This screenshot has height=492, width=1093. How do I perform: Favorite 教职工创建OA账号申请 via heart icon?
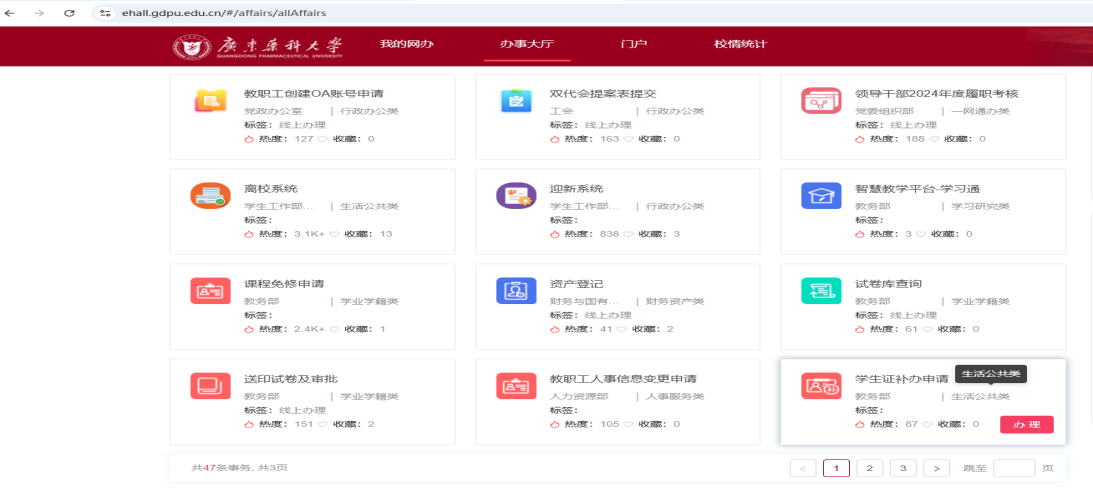click(x=323, y=139)
